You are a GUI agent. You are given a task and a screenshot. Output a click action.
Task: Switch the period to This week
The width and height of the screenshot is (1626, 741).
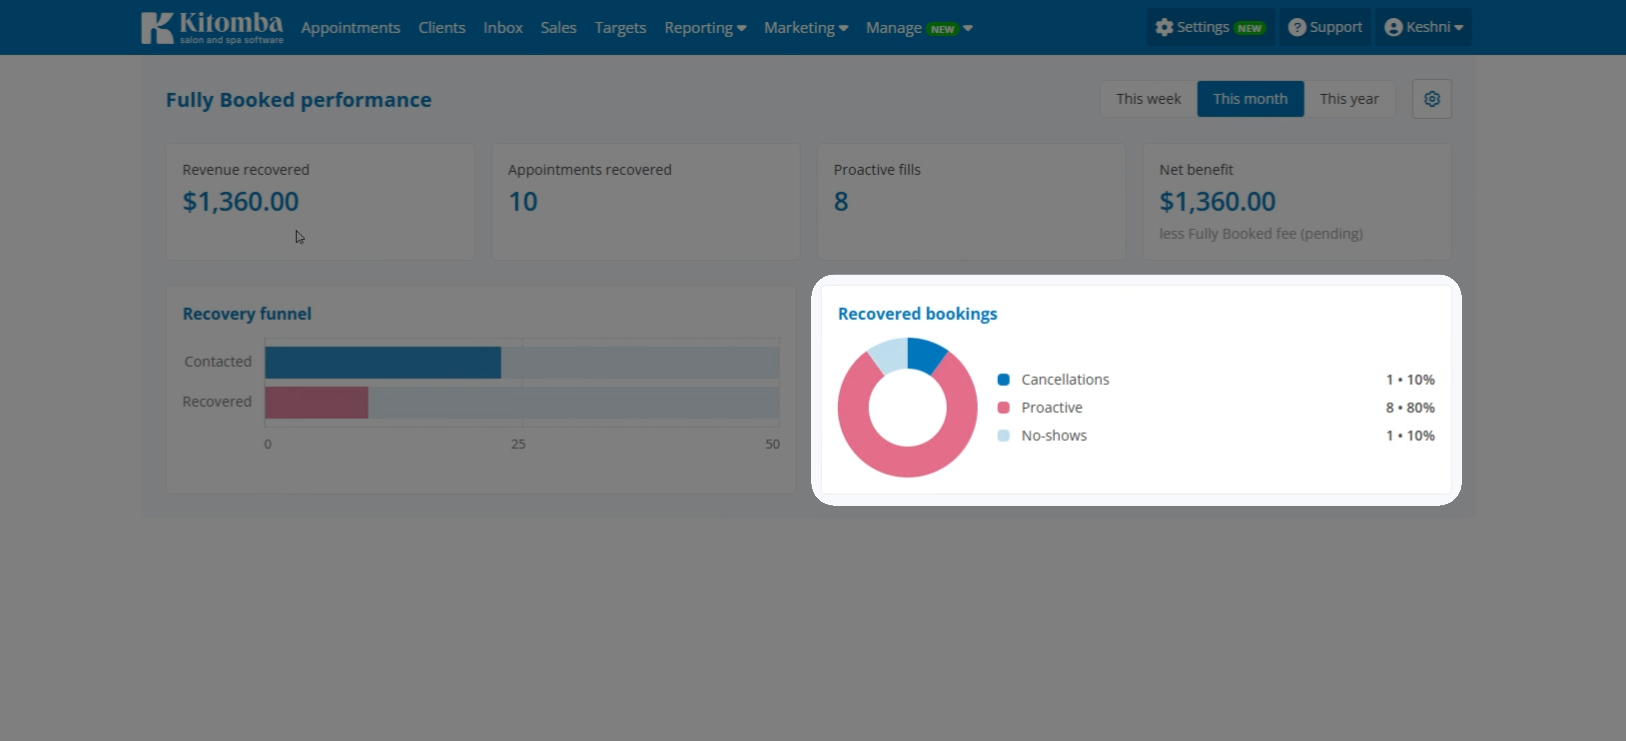tap(1148, 99)
